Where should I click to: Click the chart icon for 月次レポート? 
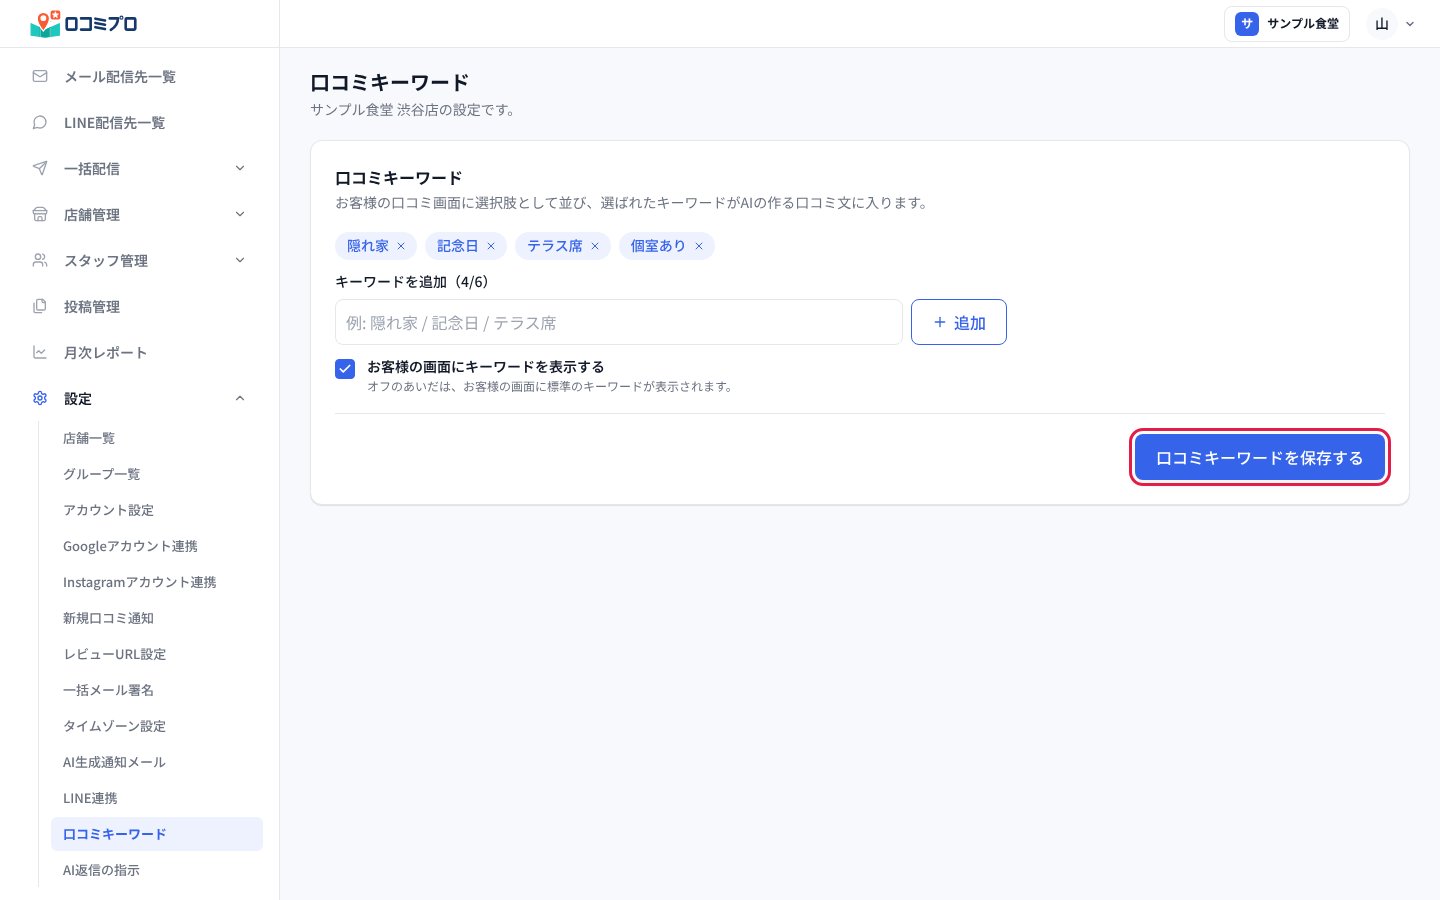[40, 352]
